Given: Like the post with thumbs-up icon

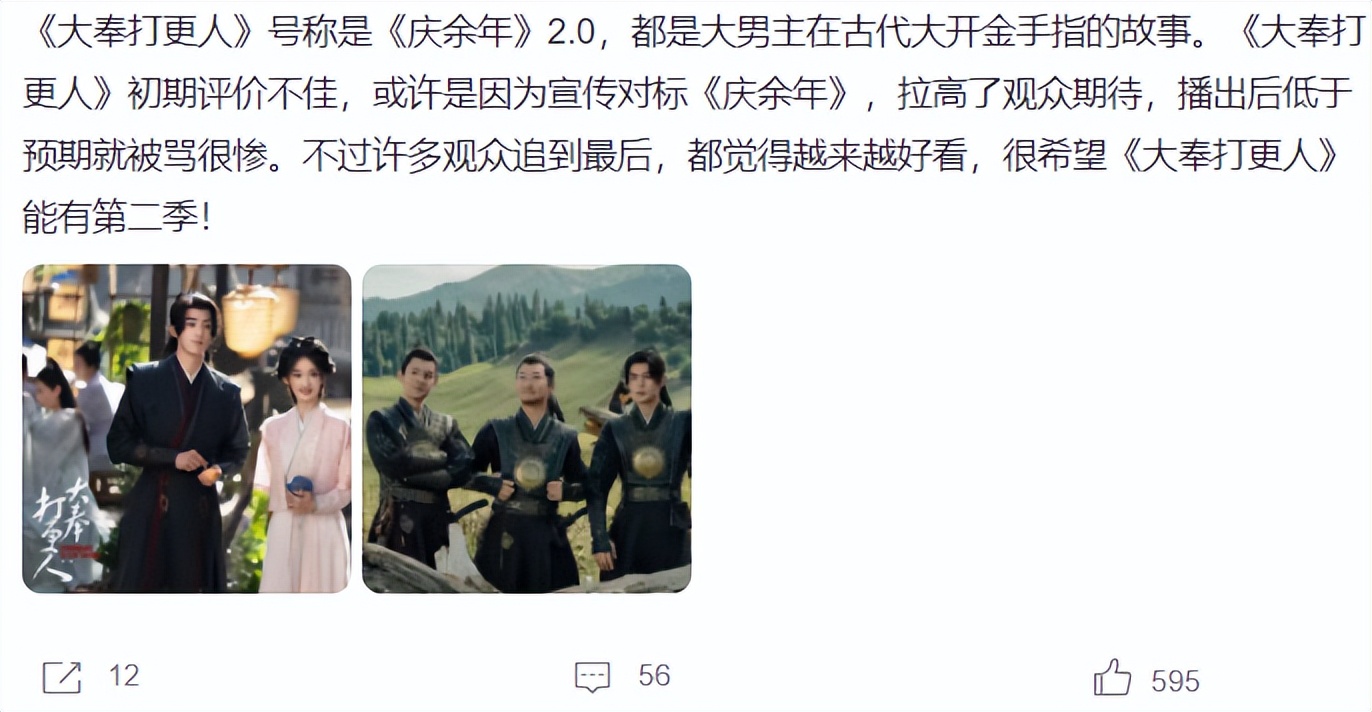Looking at the screenshot, I should click(x=1112, y=677).
